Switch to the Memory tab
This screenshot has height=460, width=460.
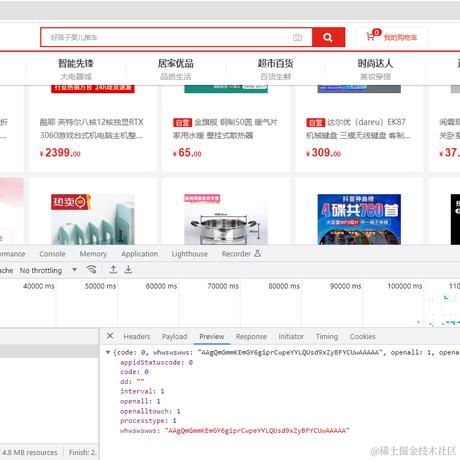[93, 254]
